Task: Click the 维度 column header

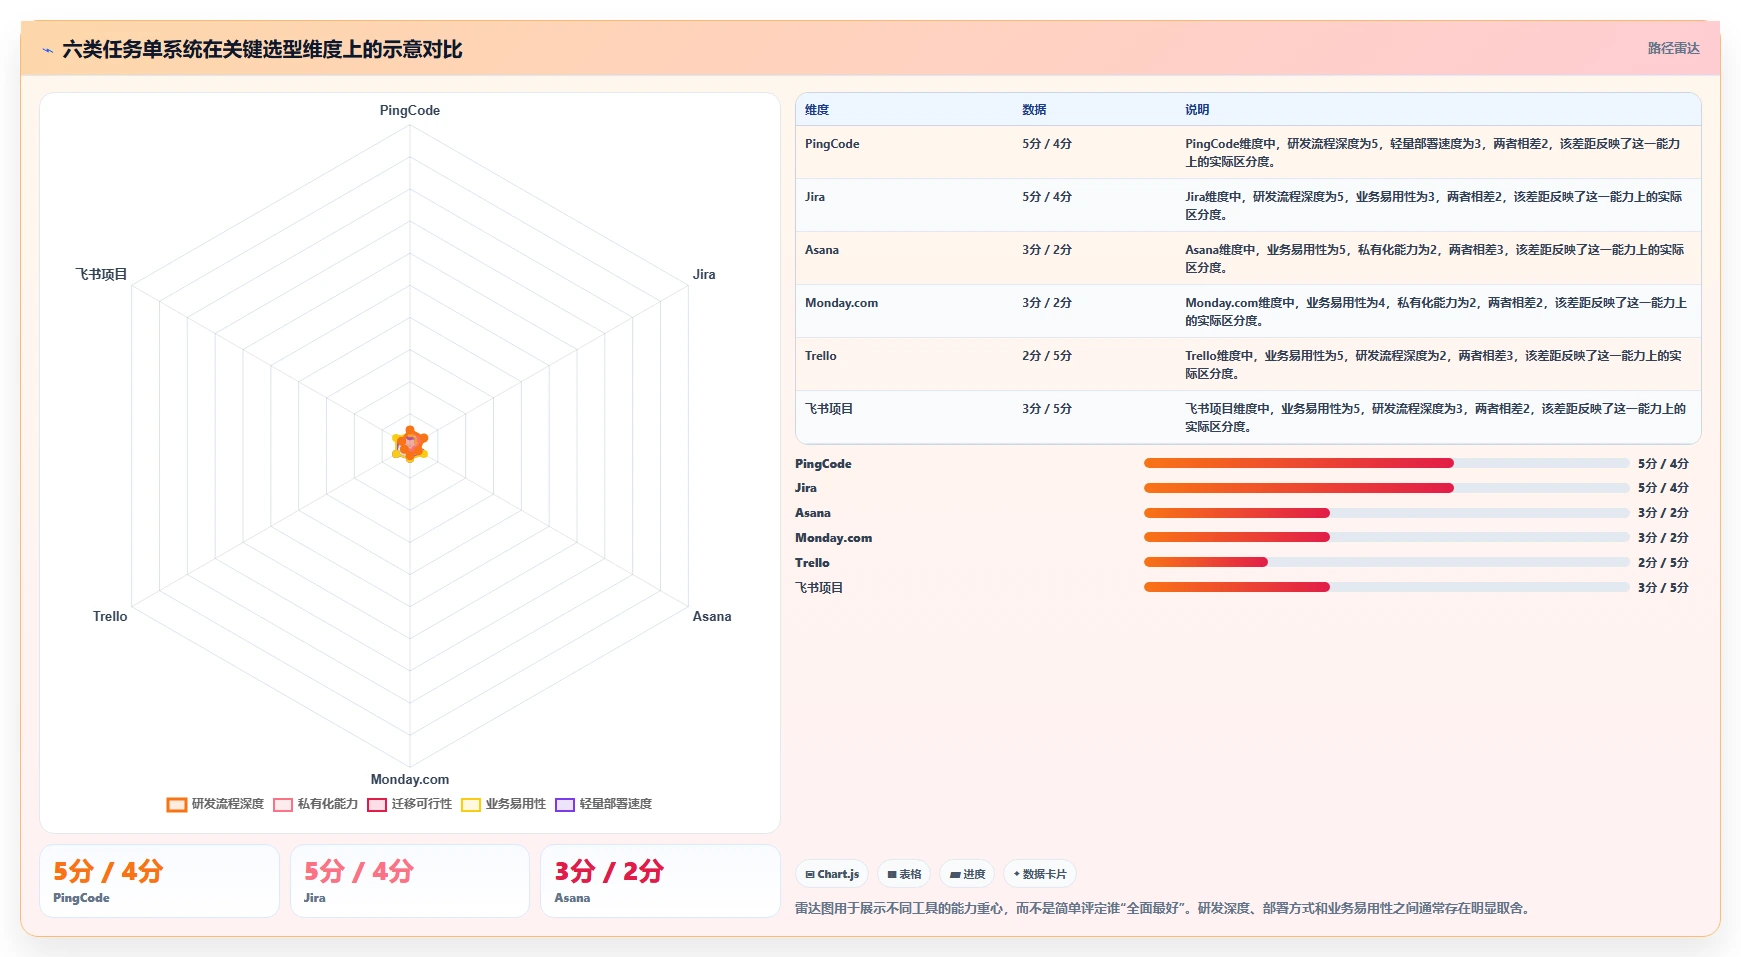Action: [817, 110]
